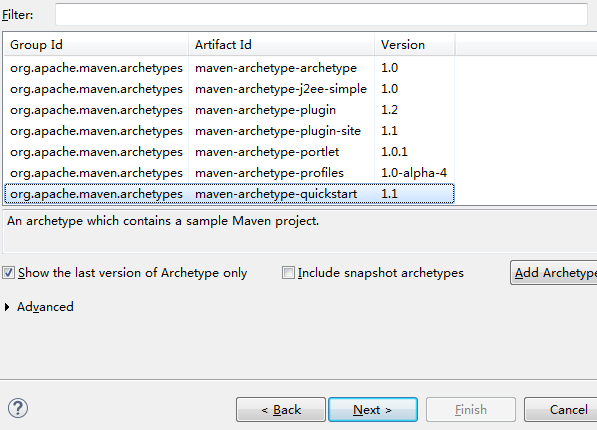
Task: Go to the previous step with the Back button
Action: pos(281,410)
